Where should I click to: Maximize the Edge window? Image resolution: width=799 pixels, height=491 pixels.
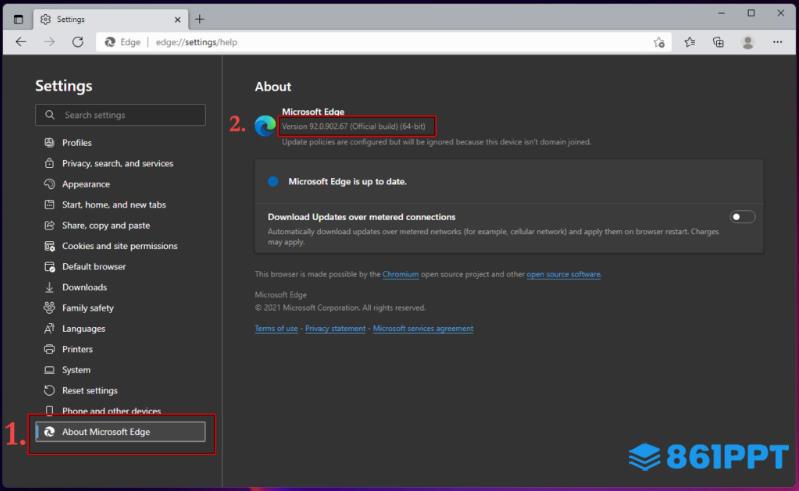751,13
